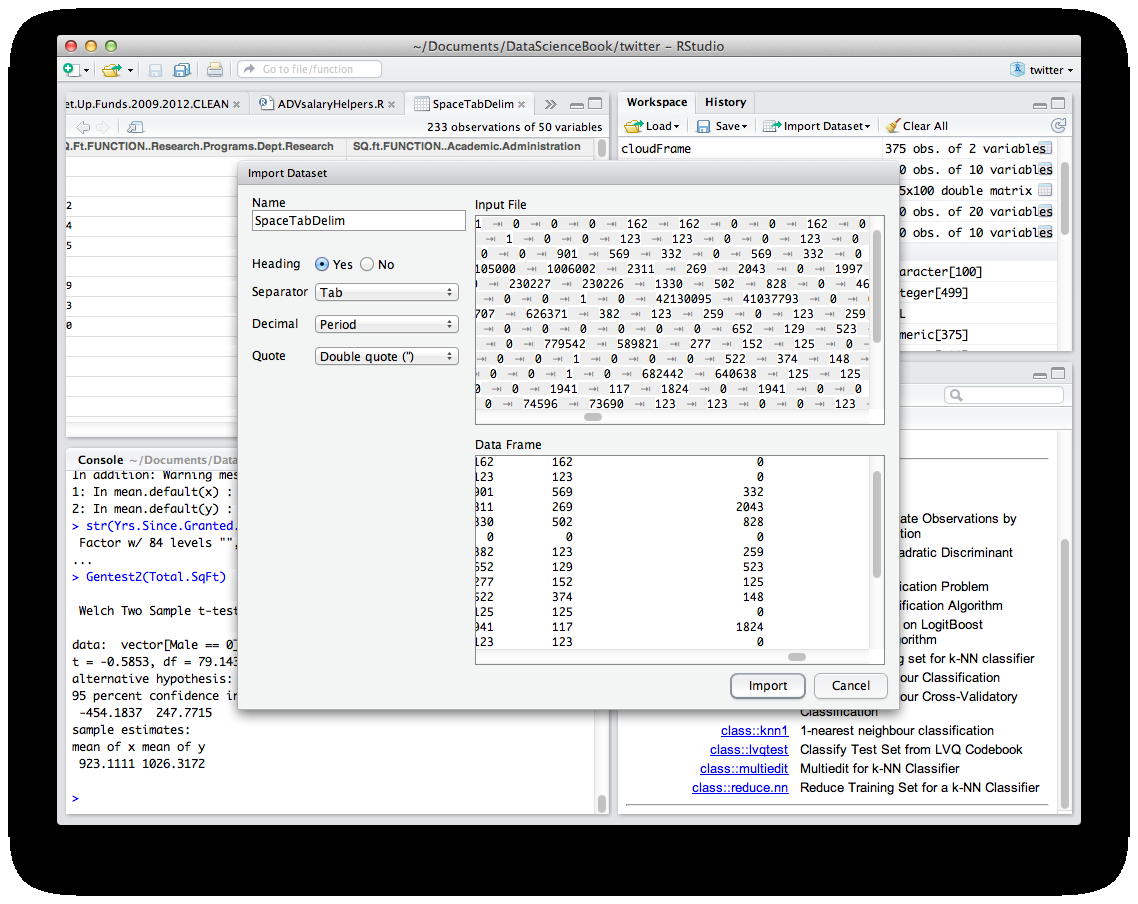Click the Print icon in main toolbar
Image resolution: width=1138 pixels, height=904 pixels.
point(215,70)
